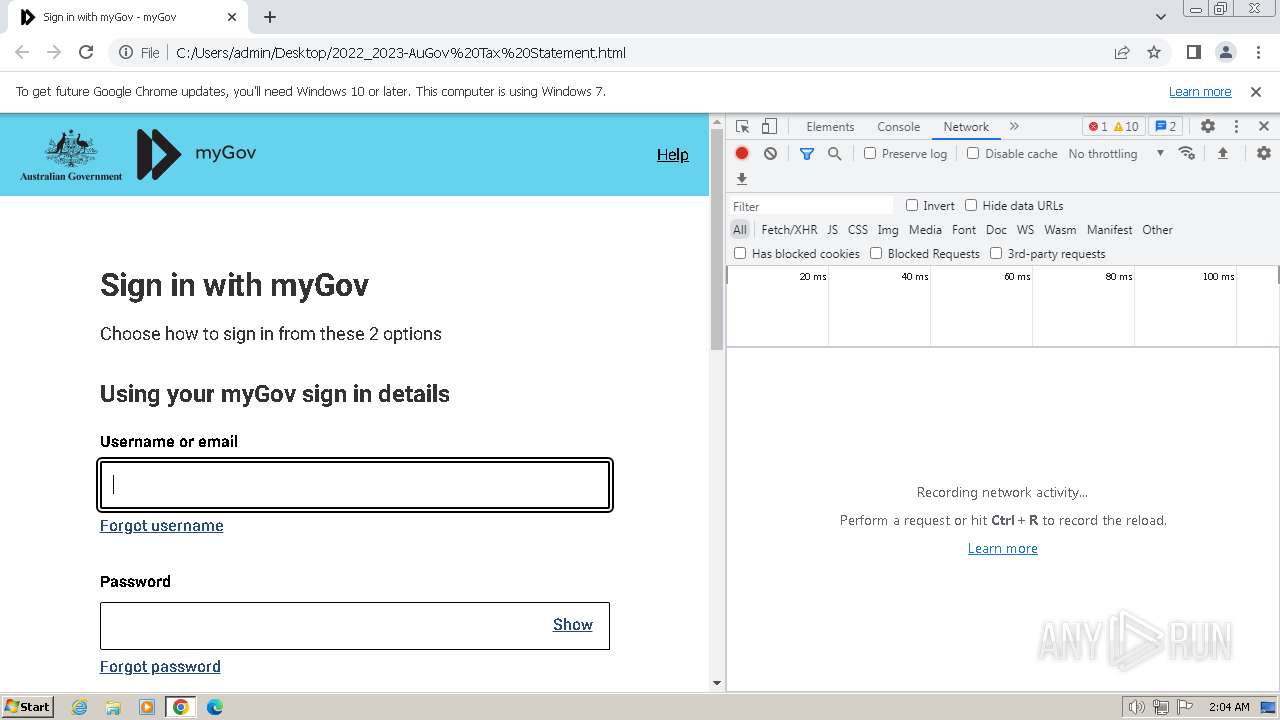Dismiss the Chrome update notification bar
Viewport: 1280px width, 720px height.
pos(1256,92)
